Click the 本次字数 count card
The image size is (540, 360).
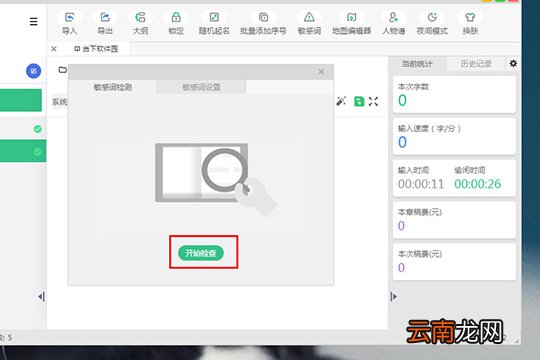[x=454, y=95]
